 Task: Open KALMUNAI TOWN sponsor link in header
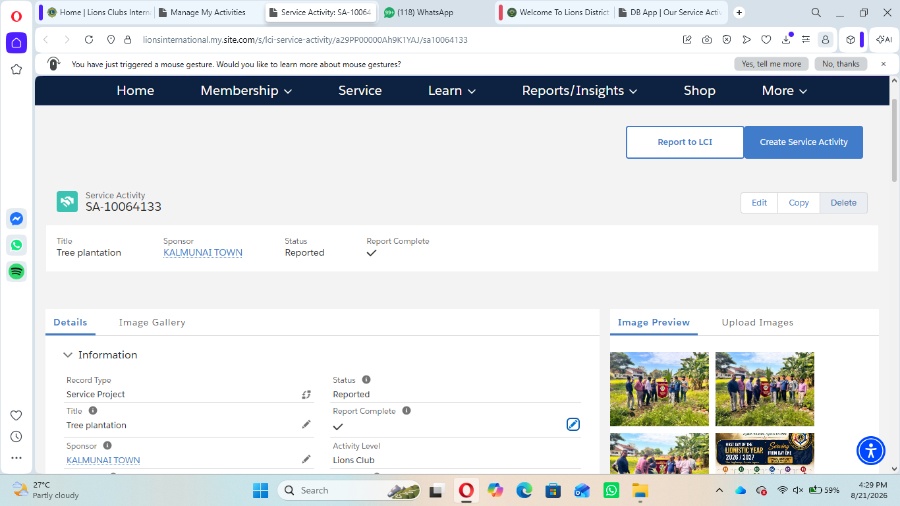(x=203, y=252)
